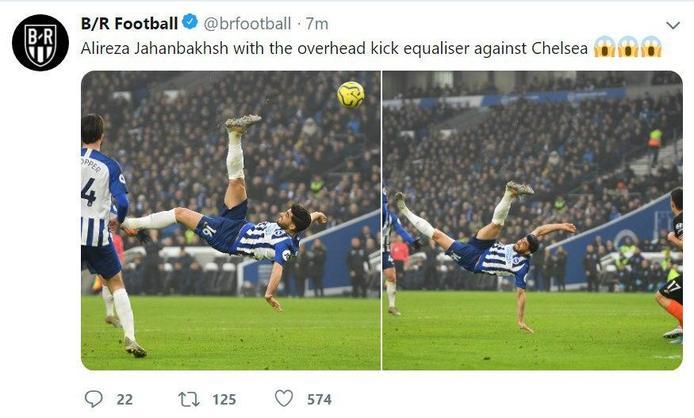Retweet using the retweet arrows icon
694x418 pixels.
coord(188,399)
